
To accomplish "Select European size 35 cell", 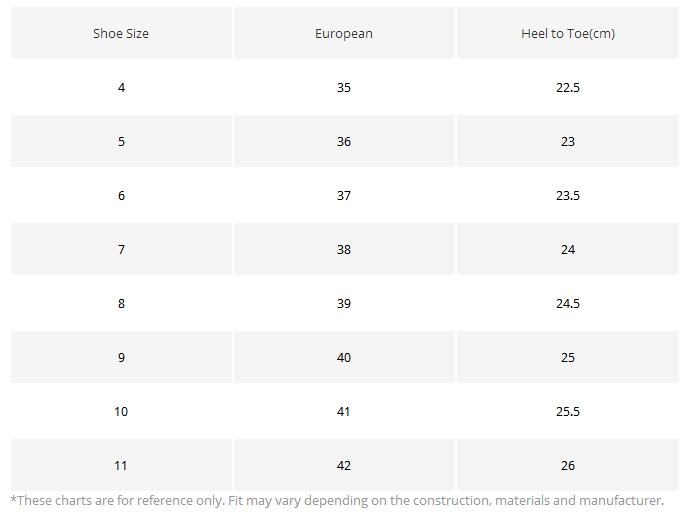I will [x=343, y=87].
